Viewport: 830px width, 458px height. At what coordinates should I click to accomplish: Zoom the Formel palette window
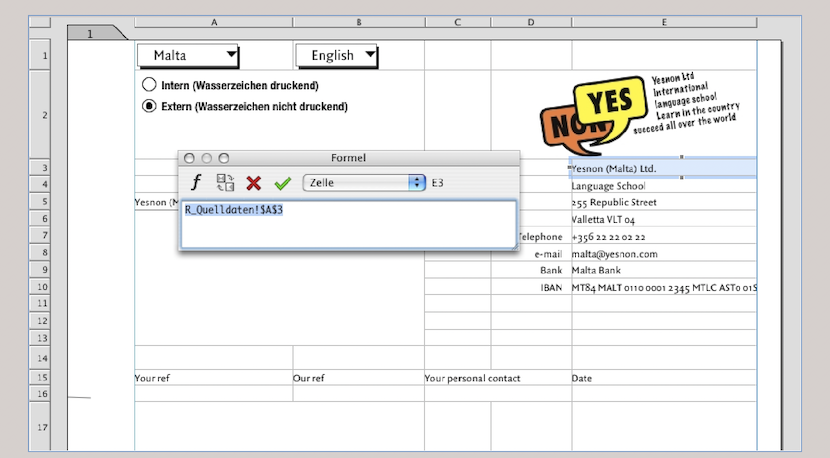point(223,158)
